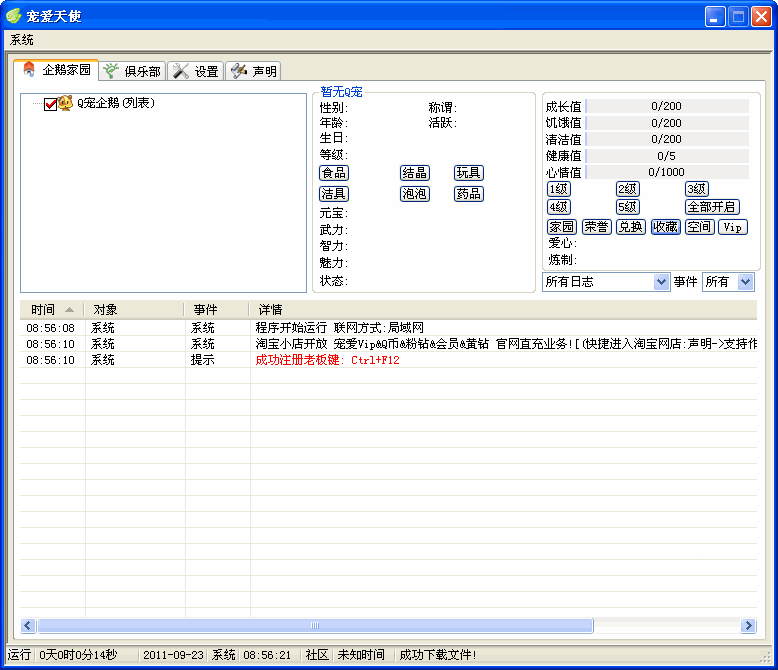Image resolution: width=778 pixels, height=670 pixels.
Task: Click the 声明 tab icon
Action: pyautogui.click(x=238, y=71)
